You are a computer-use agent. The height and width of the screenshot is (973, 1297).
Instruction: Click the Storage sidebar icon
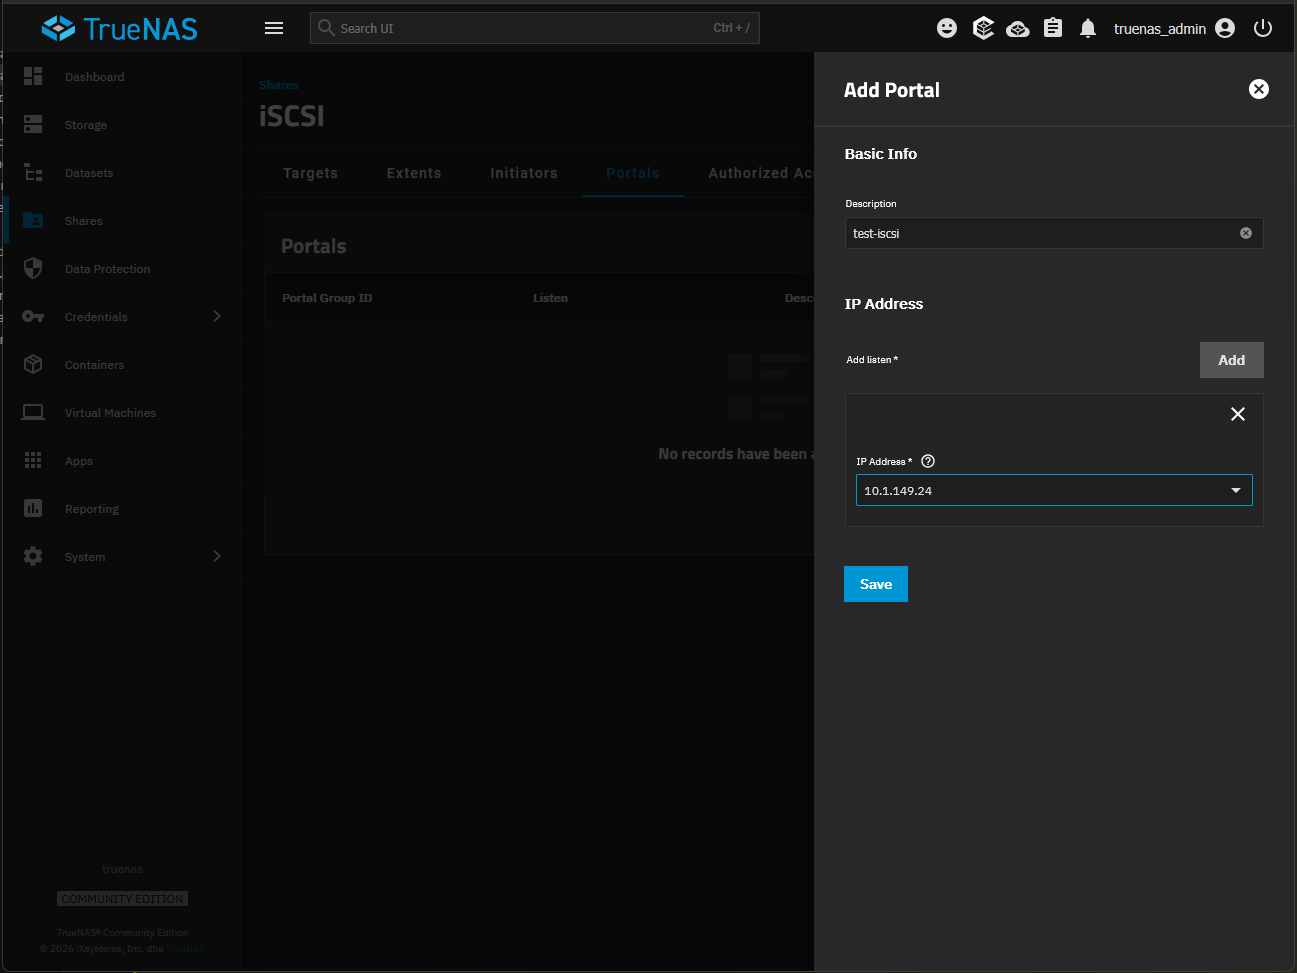33,124
